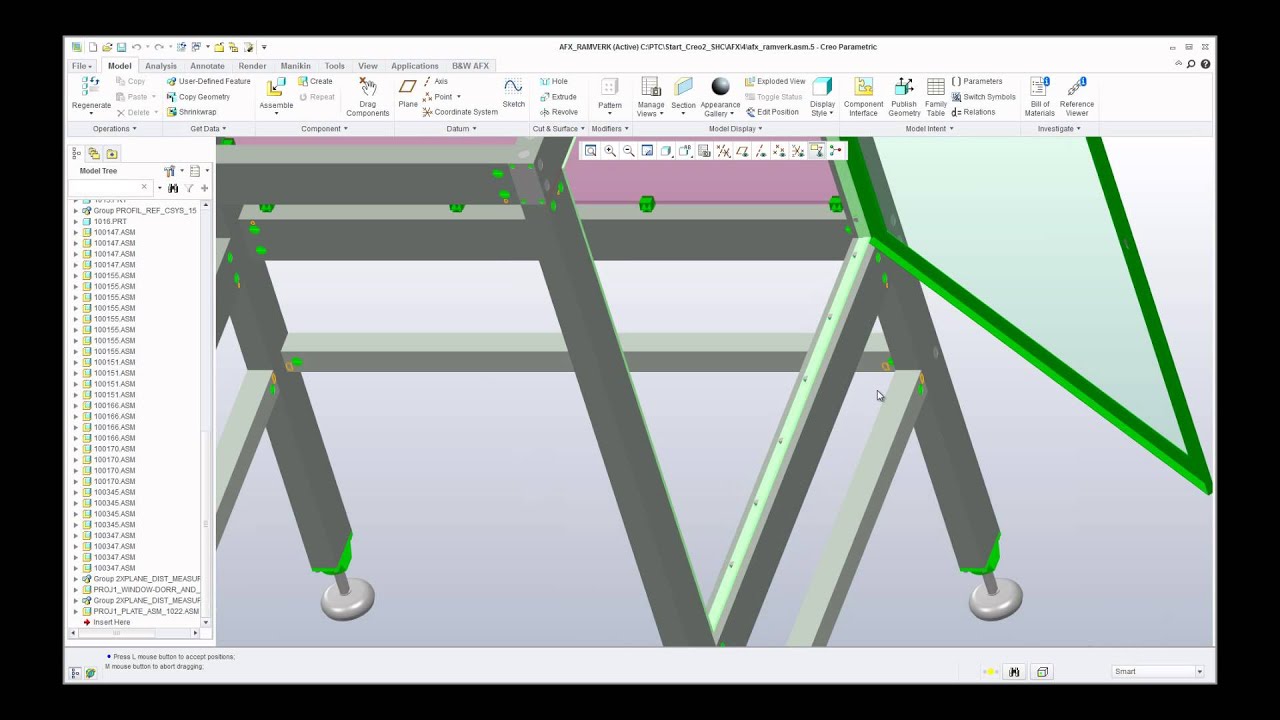Click the Edit Position button
Image resolution: width=1280 pixels, height=720 pixels.
[x=772, y=112]
